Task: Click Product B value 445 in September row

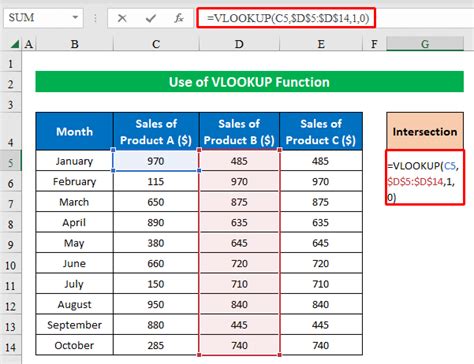Action: click(239, 325)
